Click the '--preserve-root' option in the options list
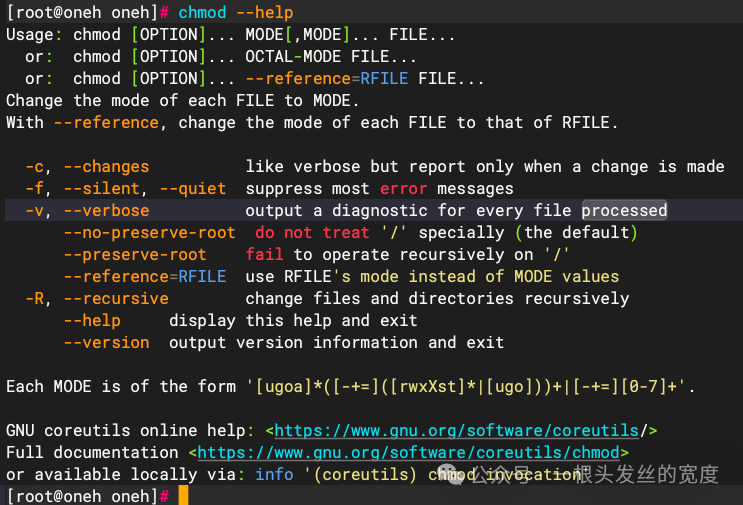 coord(136,255)
